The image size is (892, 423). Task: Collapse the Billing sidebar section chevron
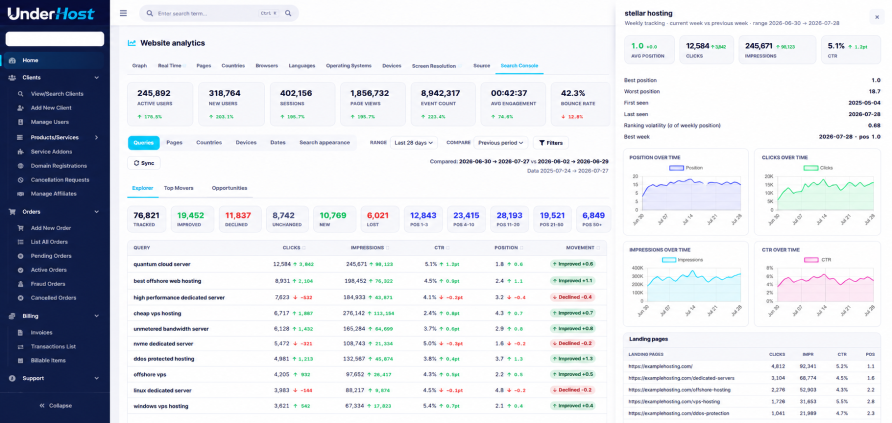[x=97, y=316]
